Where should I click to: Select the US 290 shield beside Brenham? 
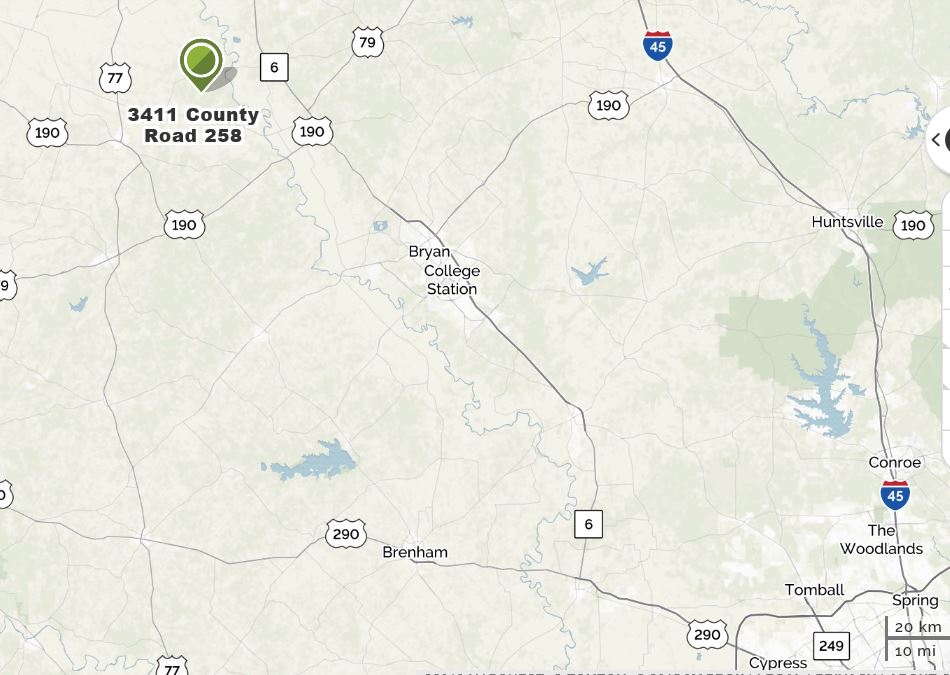(x=346, y=533)
